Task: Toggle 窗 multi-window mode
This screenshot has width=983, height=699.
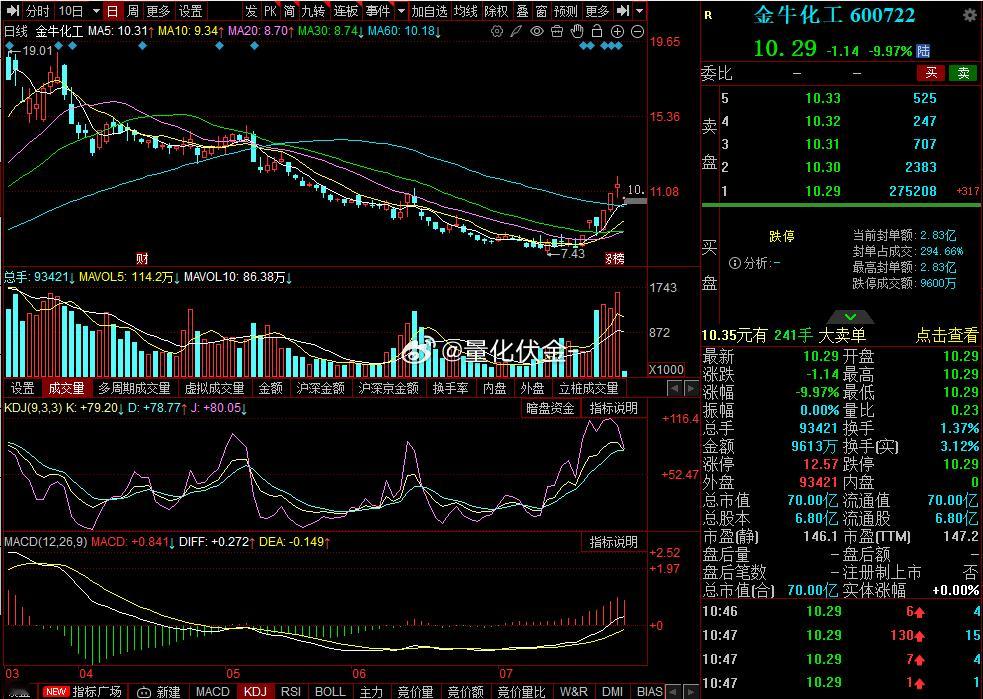Action: pos(542,11)
